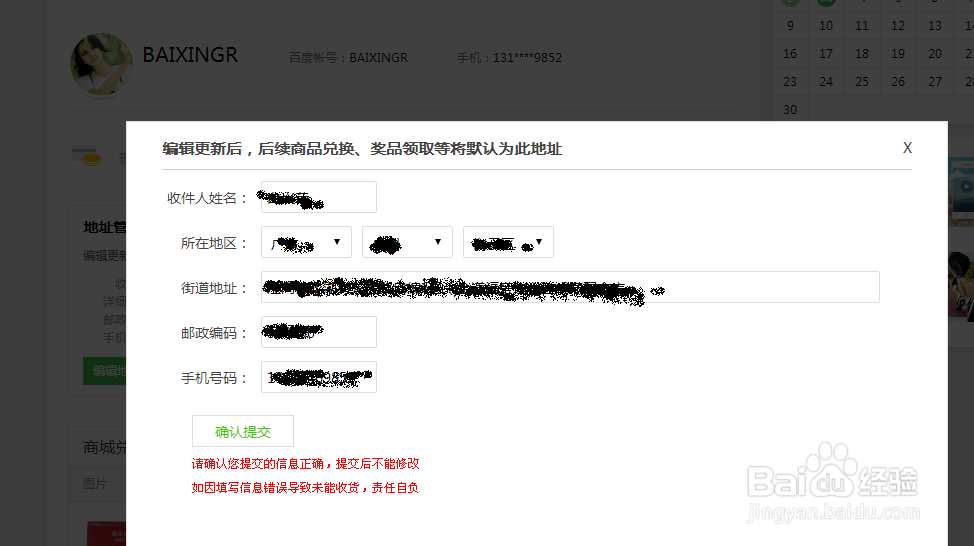Select day 9 in the calendar

click(790, 25)
